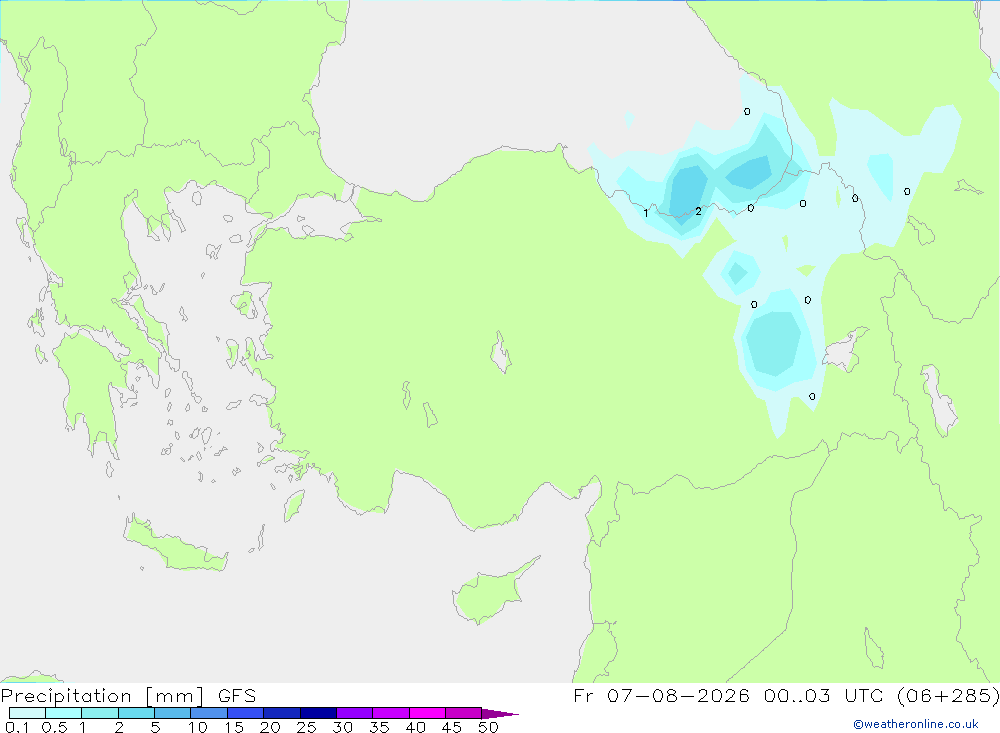Select the 30–35 mm purple legend swatch

pyautogui.click(x=355, y=713)
